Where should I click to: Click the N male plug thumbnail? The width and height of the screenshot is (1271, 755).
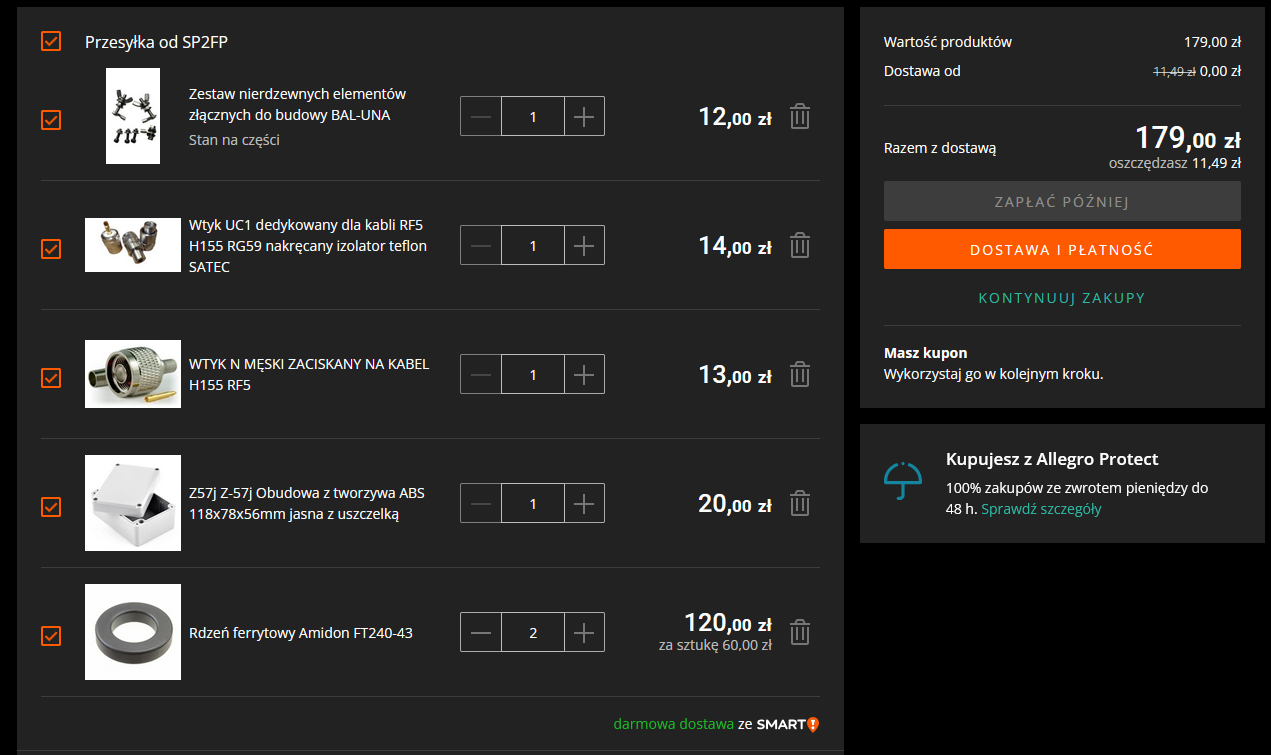(133, 374)
